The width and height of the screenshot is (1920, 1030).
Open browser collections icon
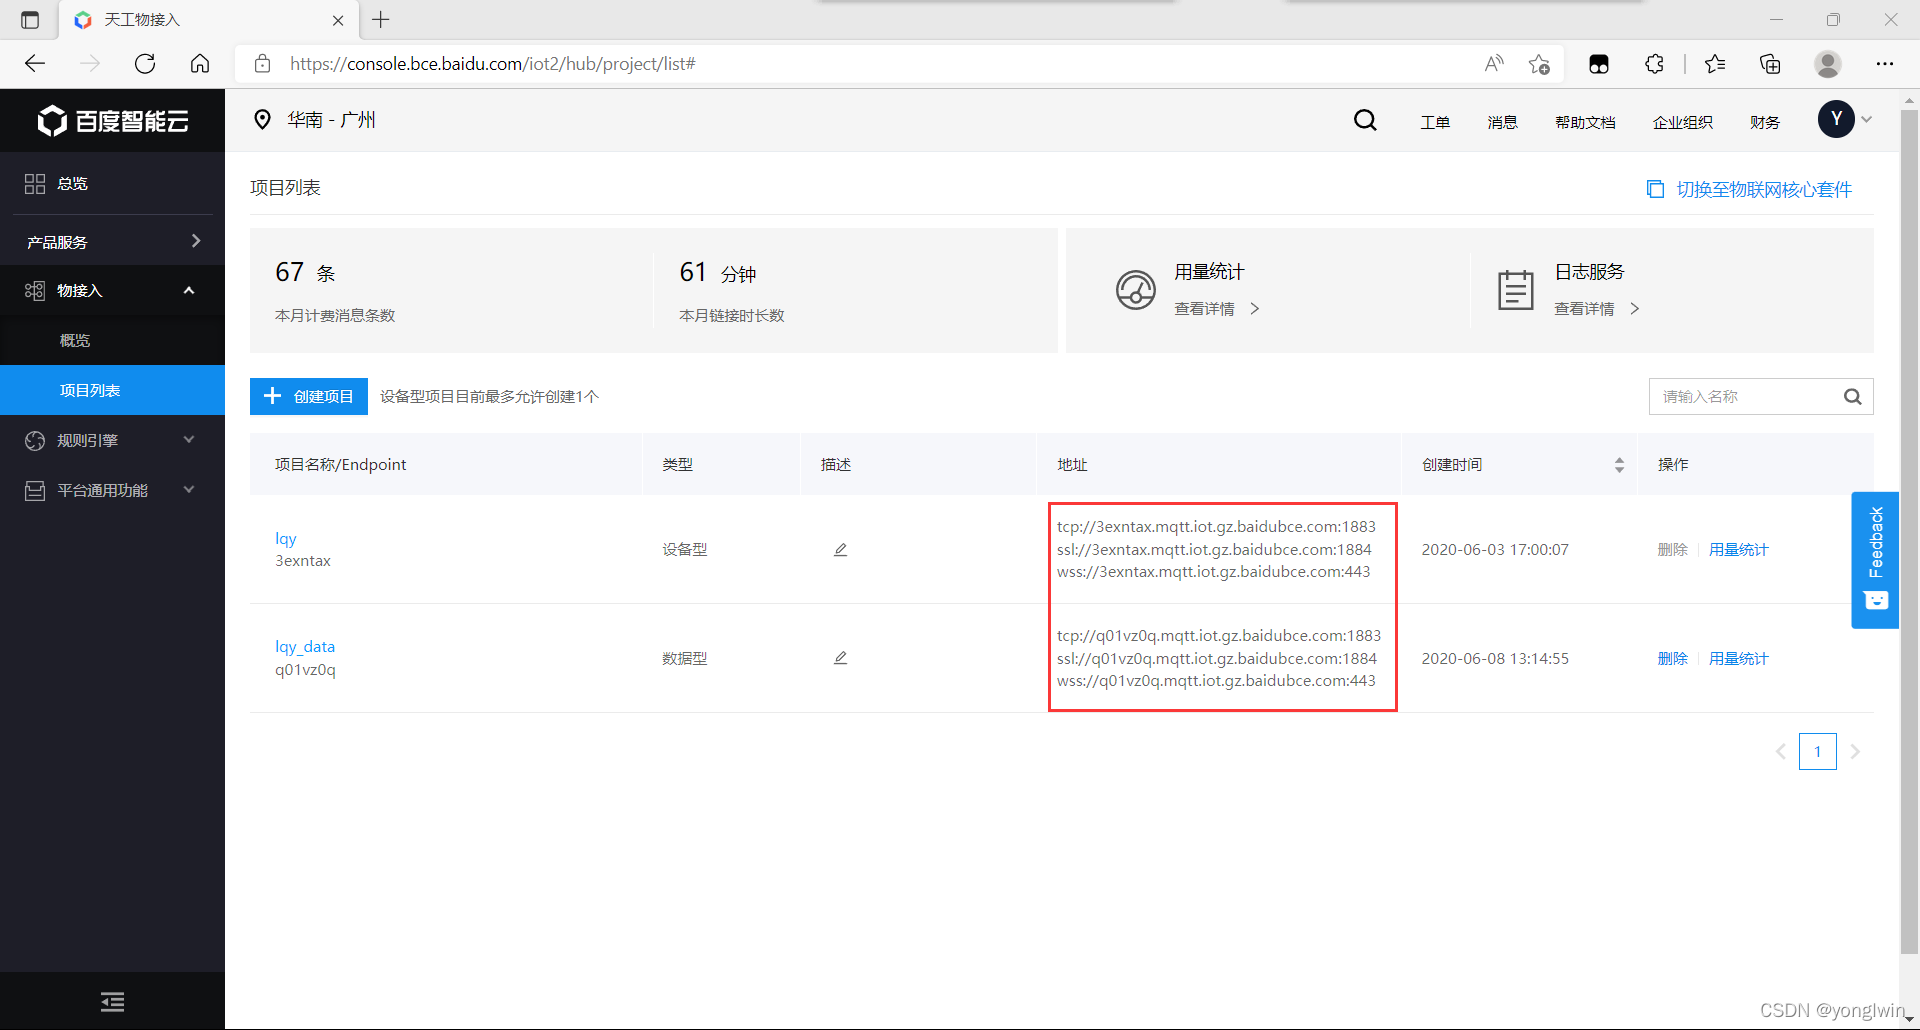[1770, 64]
